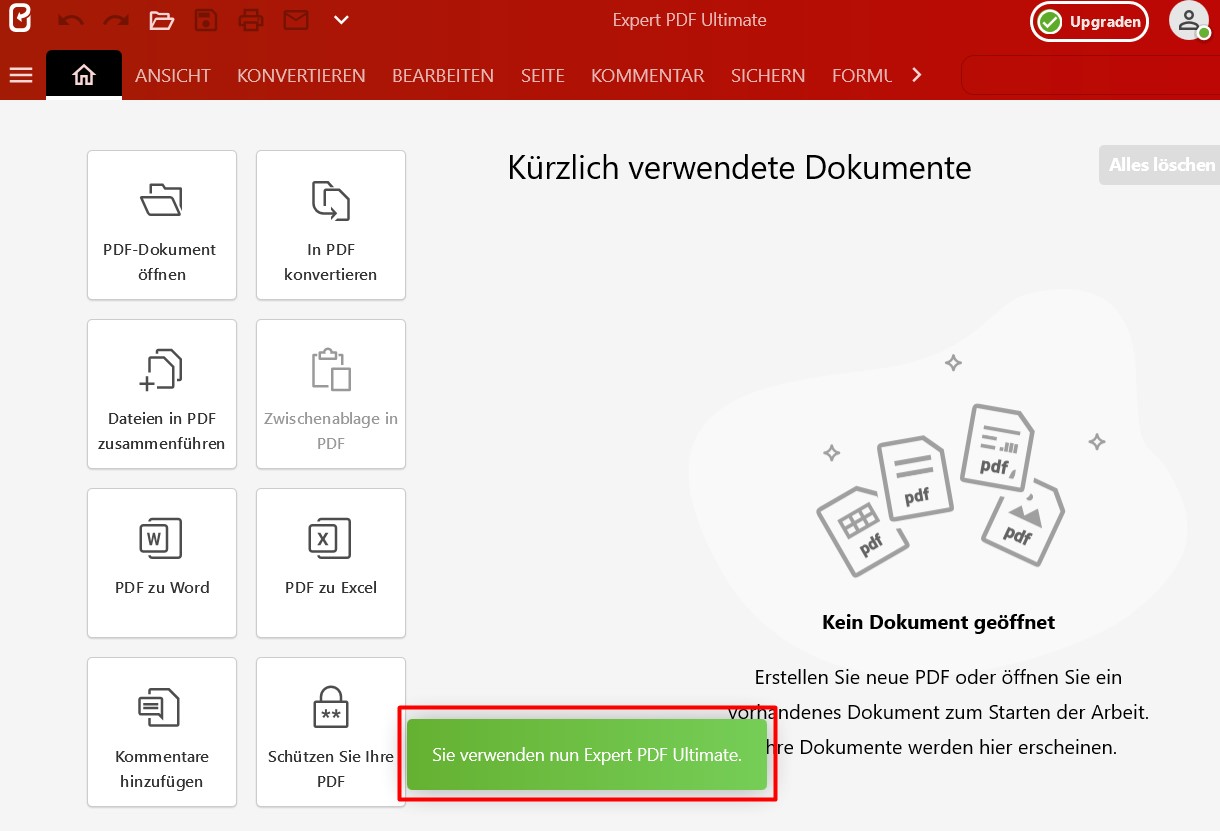Click the In PDF konvertieren tile
The width and height of the screenshot is (1220, 831).
point(331,225)
